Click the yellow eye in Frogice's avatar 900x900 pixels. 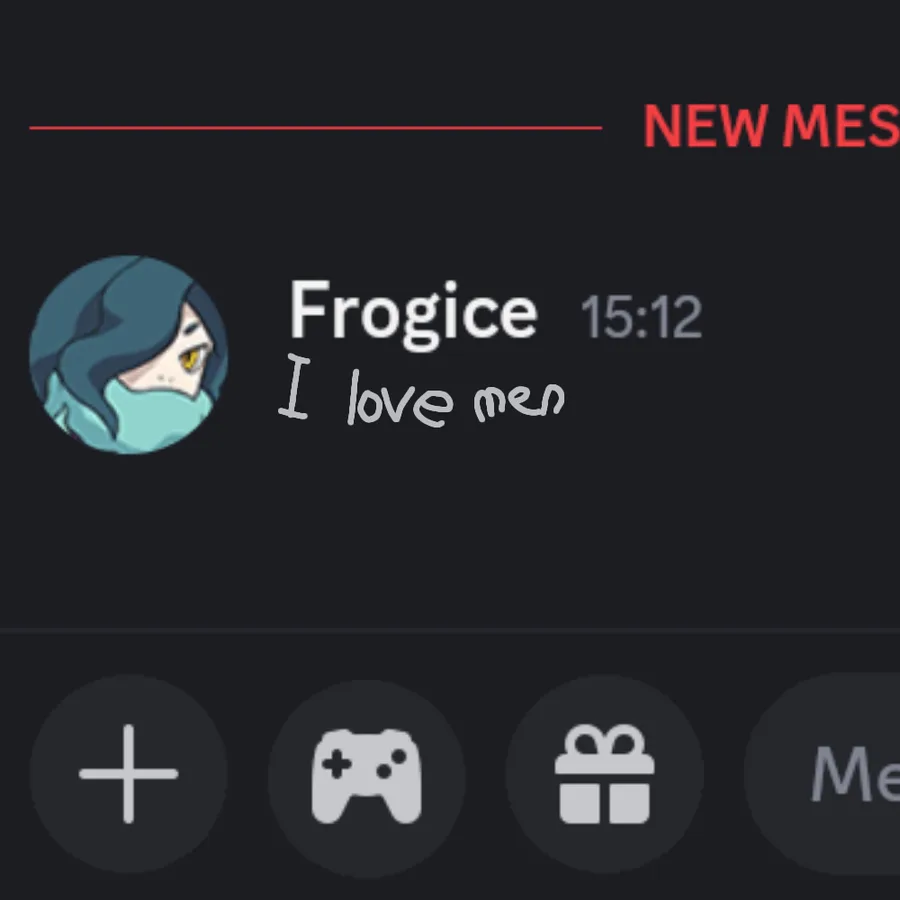[189, 360]
